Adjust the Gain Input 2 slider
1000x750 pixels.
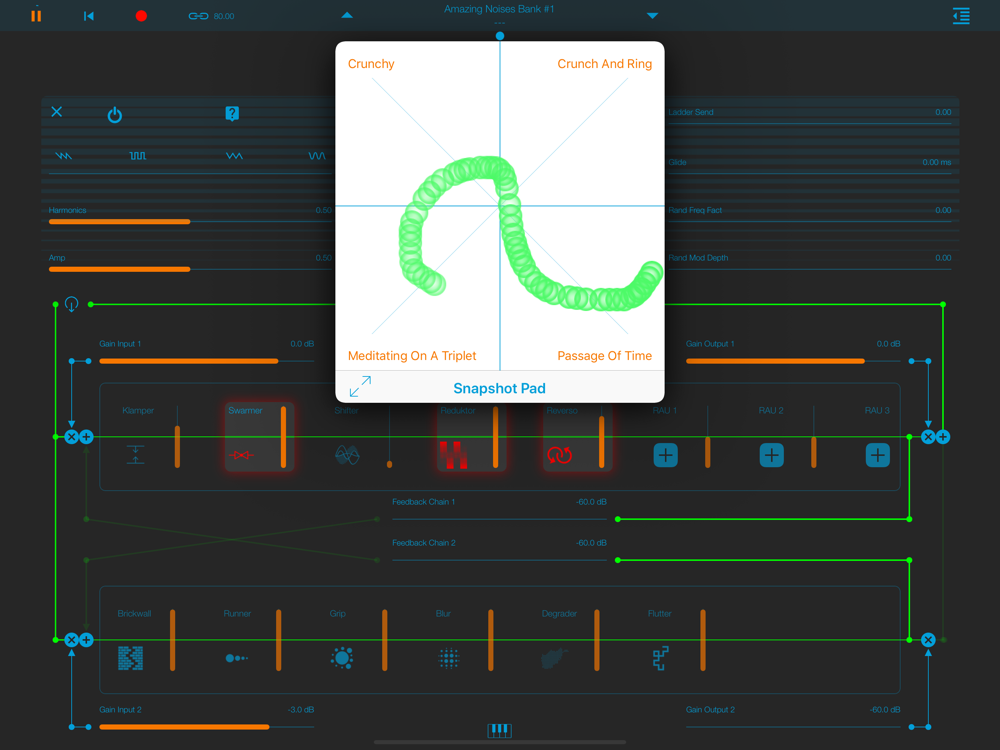point(207,726)
